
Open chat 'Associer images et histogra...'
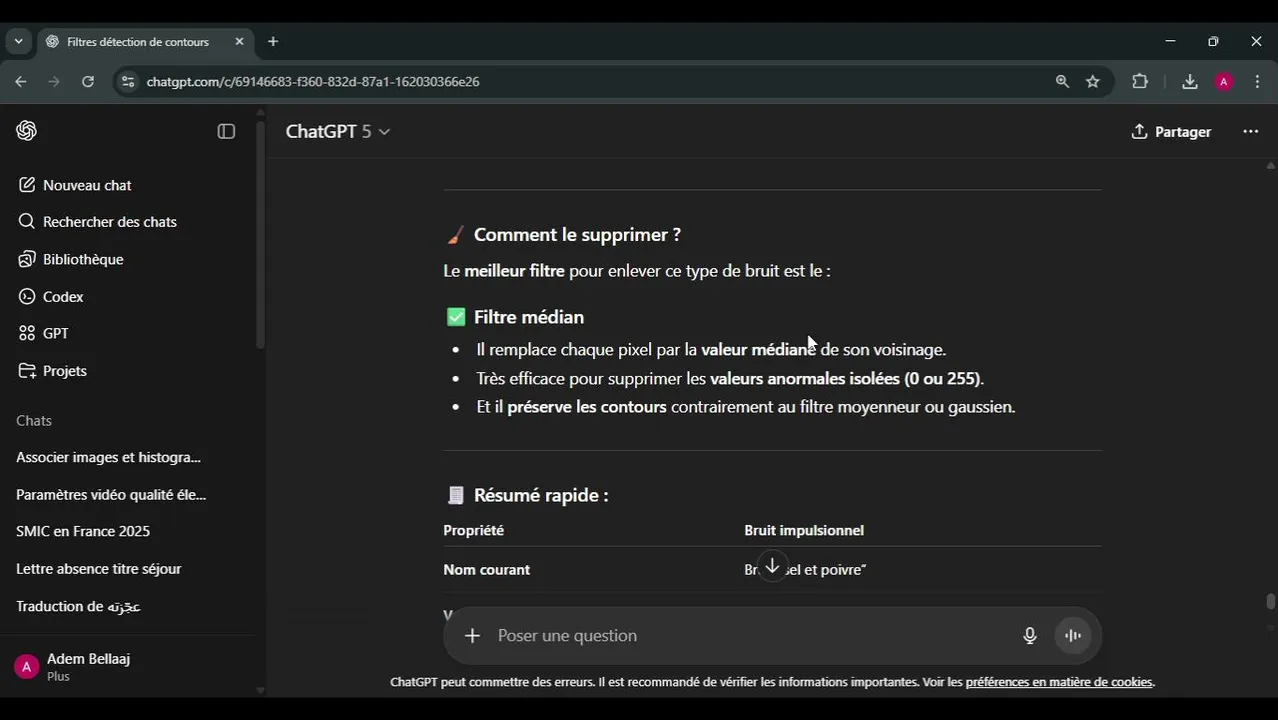(x=108, y=457)
